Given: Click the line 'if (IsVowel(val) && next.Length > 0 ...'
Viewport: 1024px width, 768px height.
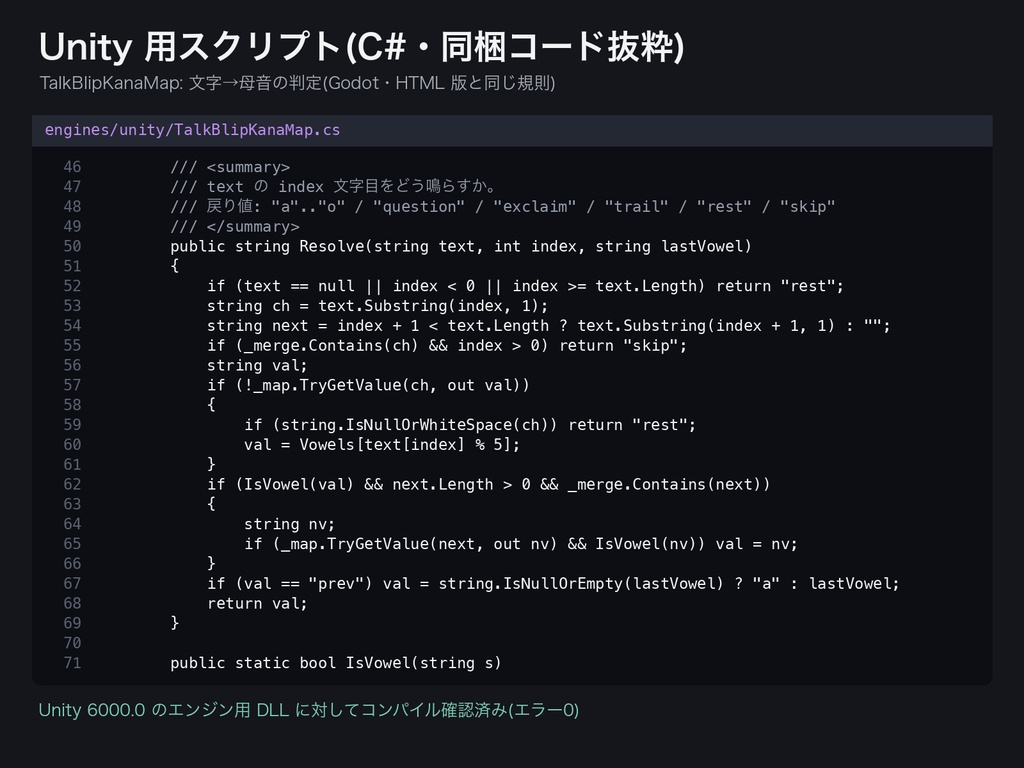Looking at the screenshot, I should click(x=488, y=485).
